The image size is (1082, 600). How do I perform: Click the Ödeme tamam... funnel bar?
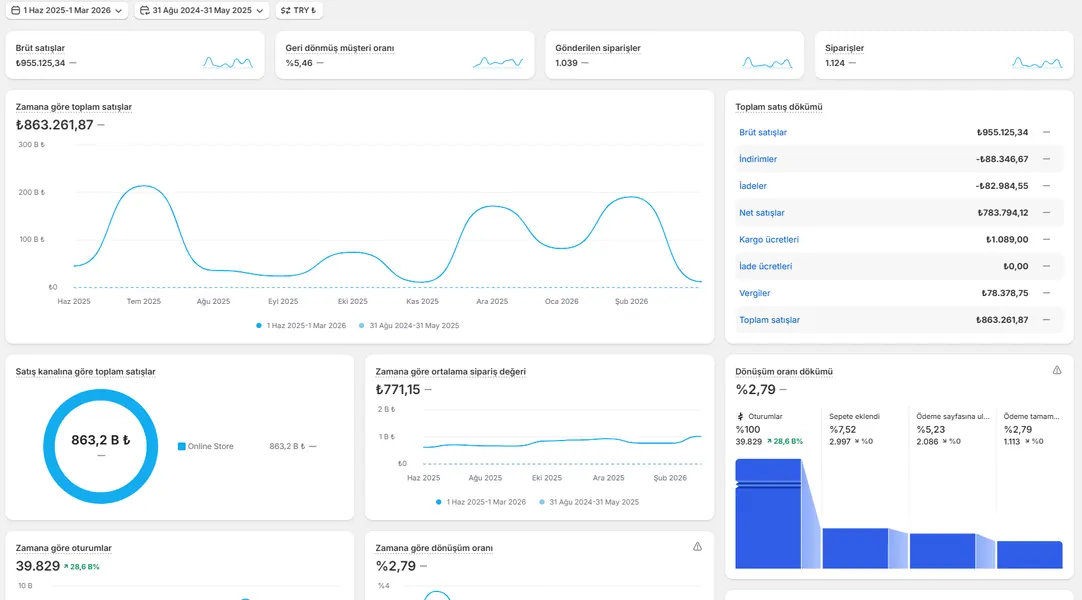pyautogui.click(x=1030, y=554)
